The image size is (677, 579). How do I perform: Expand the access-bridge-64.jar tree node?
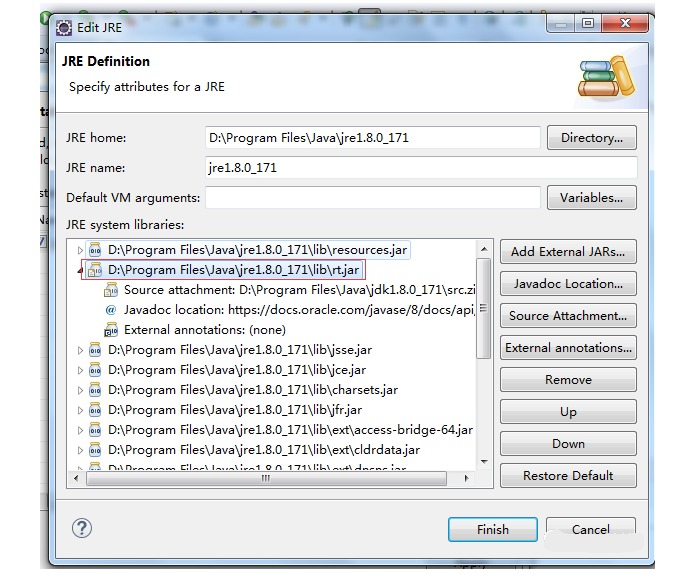point(80,430)
